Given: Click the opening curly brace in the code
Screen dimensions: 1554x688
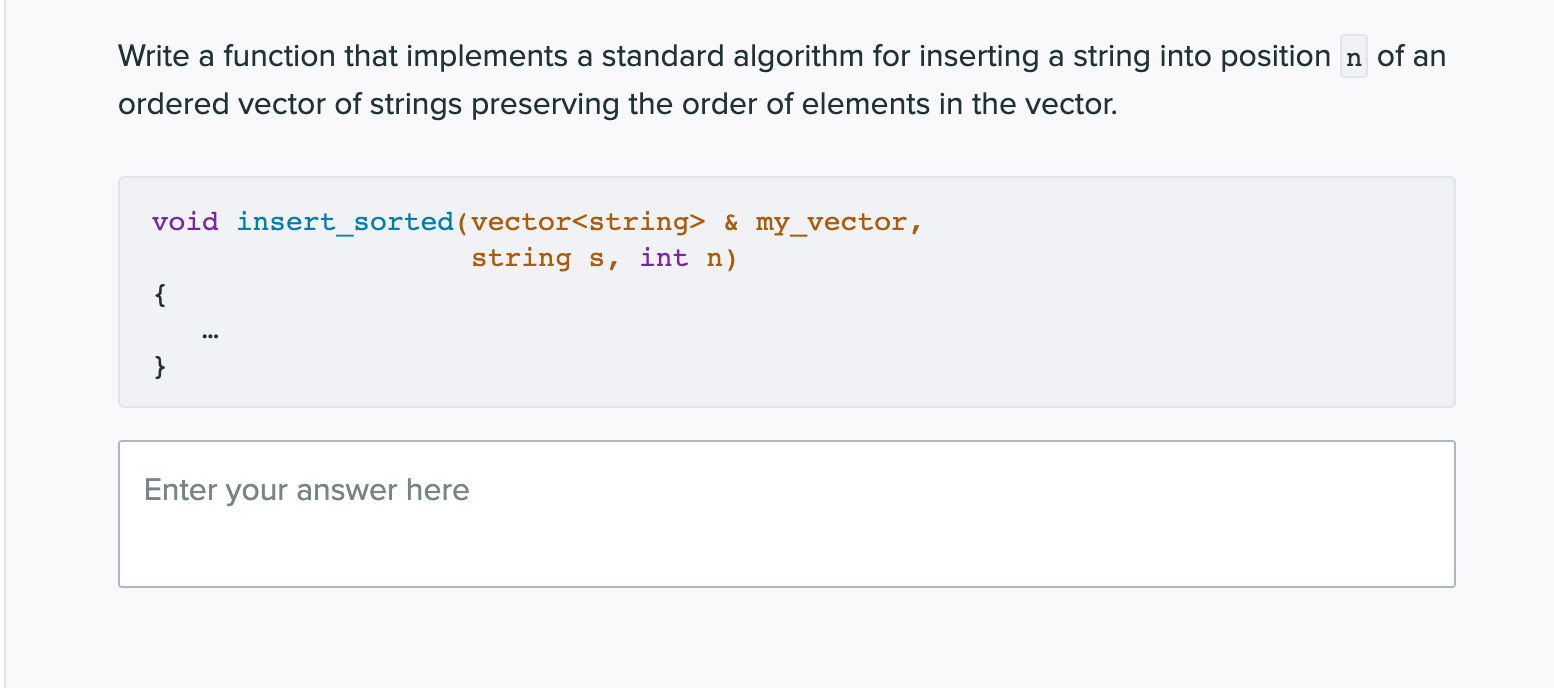Looking at the screenshot, I should 158,294.
